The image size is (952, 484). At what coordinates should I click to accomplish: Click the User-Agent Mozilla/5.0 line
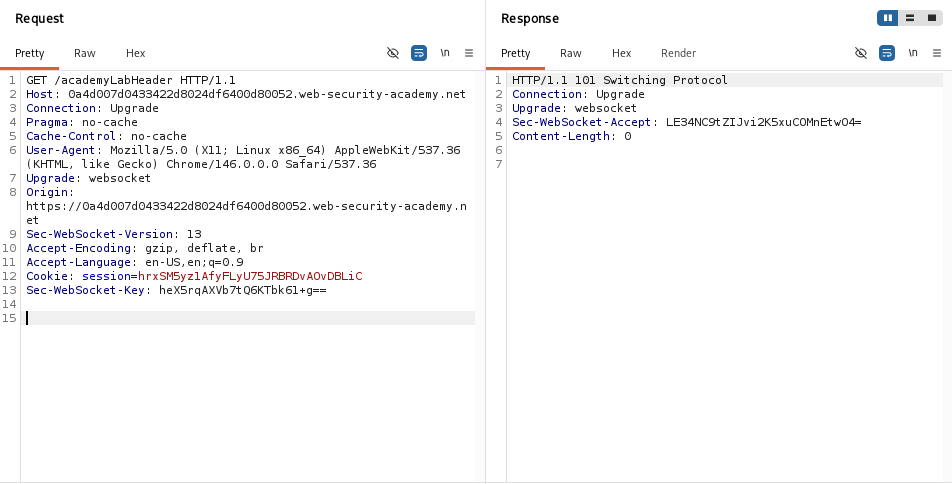point(243,150)
